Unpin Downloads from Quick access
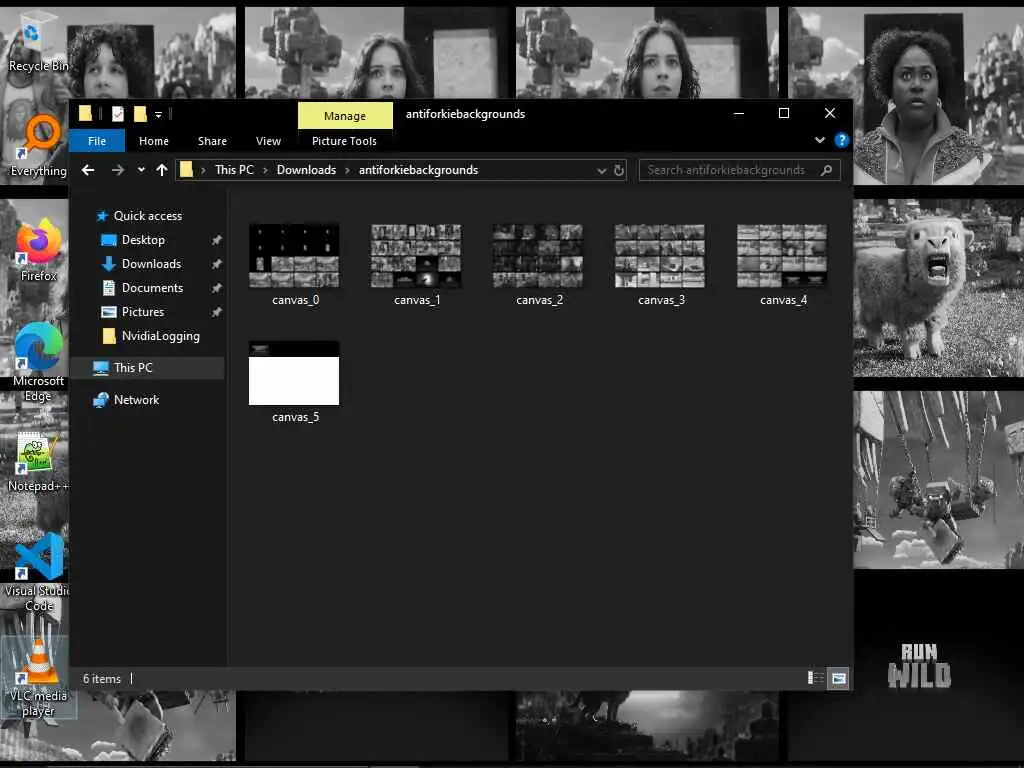1024x768 pixels. (x=217, y=264)
